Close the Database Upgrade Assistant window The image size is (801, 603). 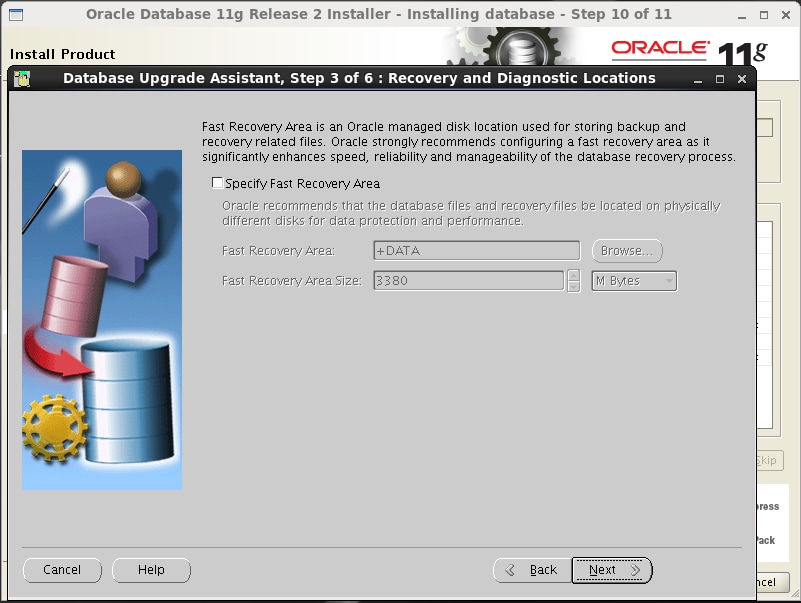(x=742, y=79)
